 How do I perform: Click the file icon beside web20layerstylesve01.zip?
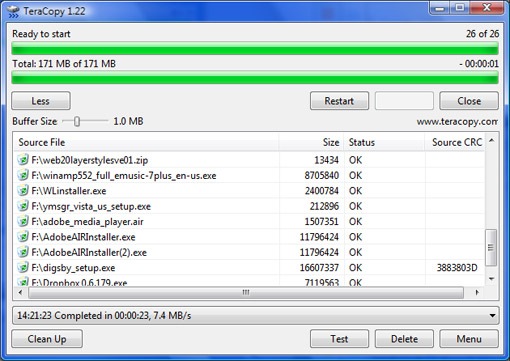pyautogui.click(x=23, y=160)
